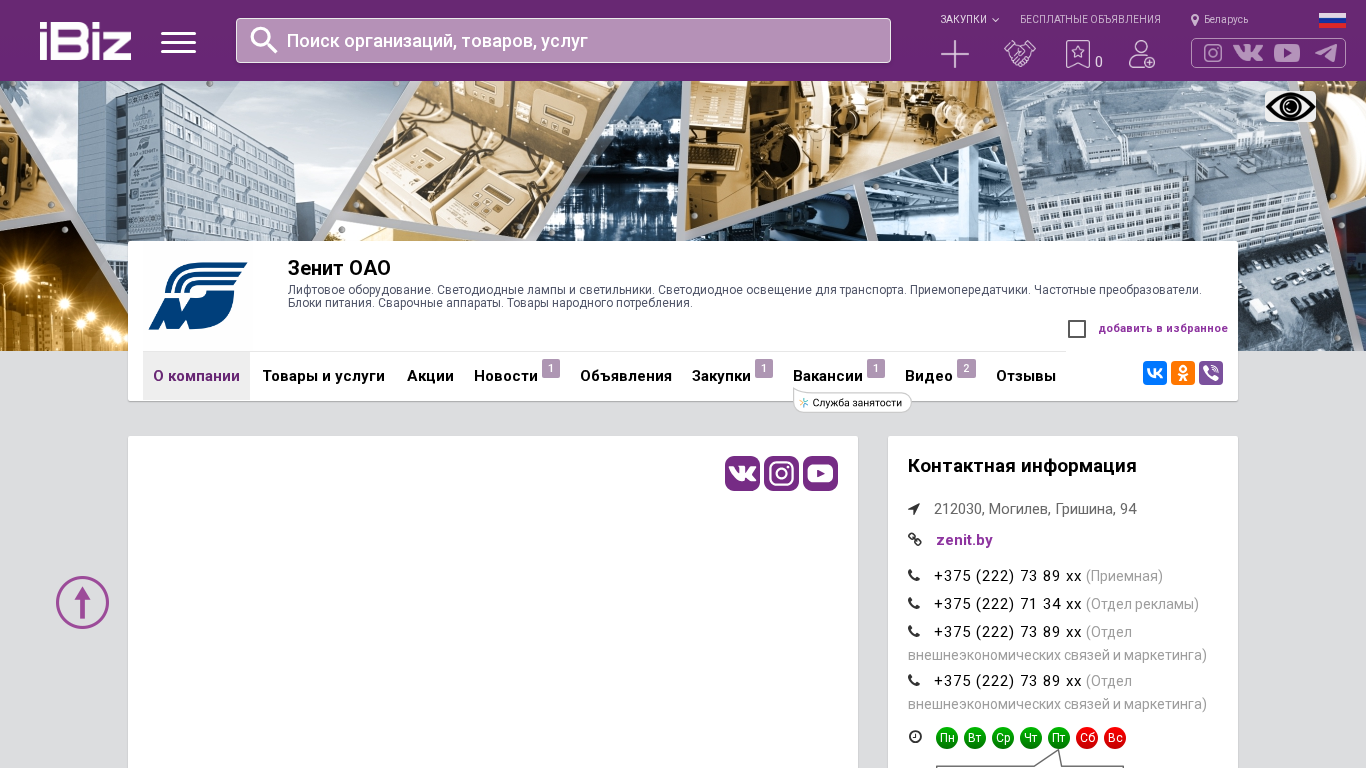Open 'Бесплатные объявления' link
Screen dimensions: 1366x768
coord(1090,19)
